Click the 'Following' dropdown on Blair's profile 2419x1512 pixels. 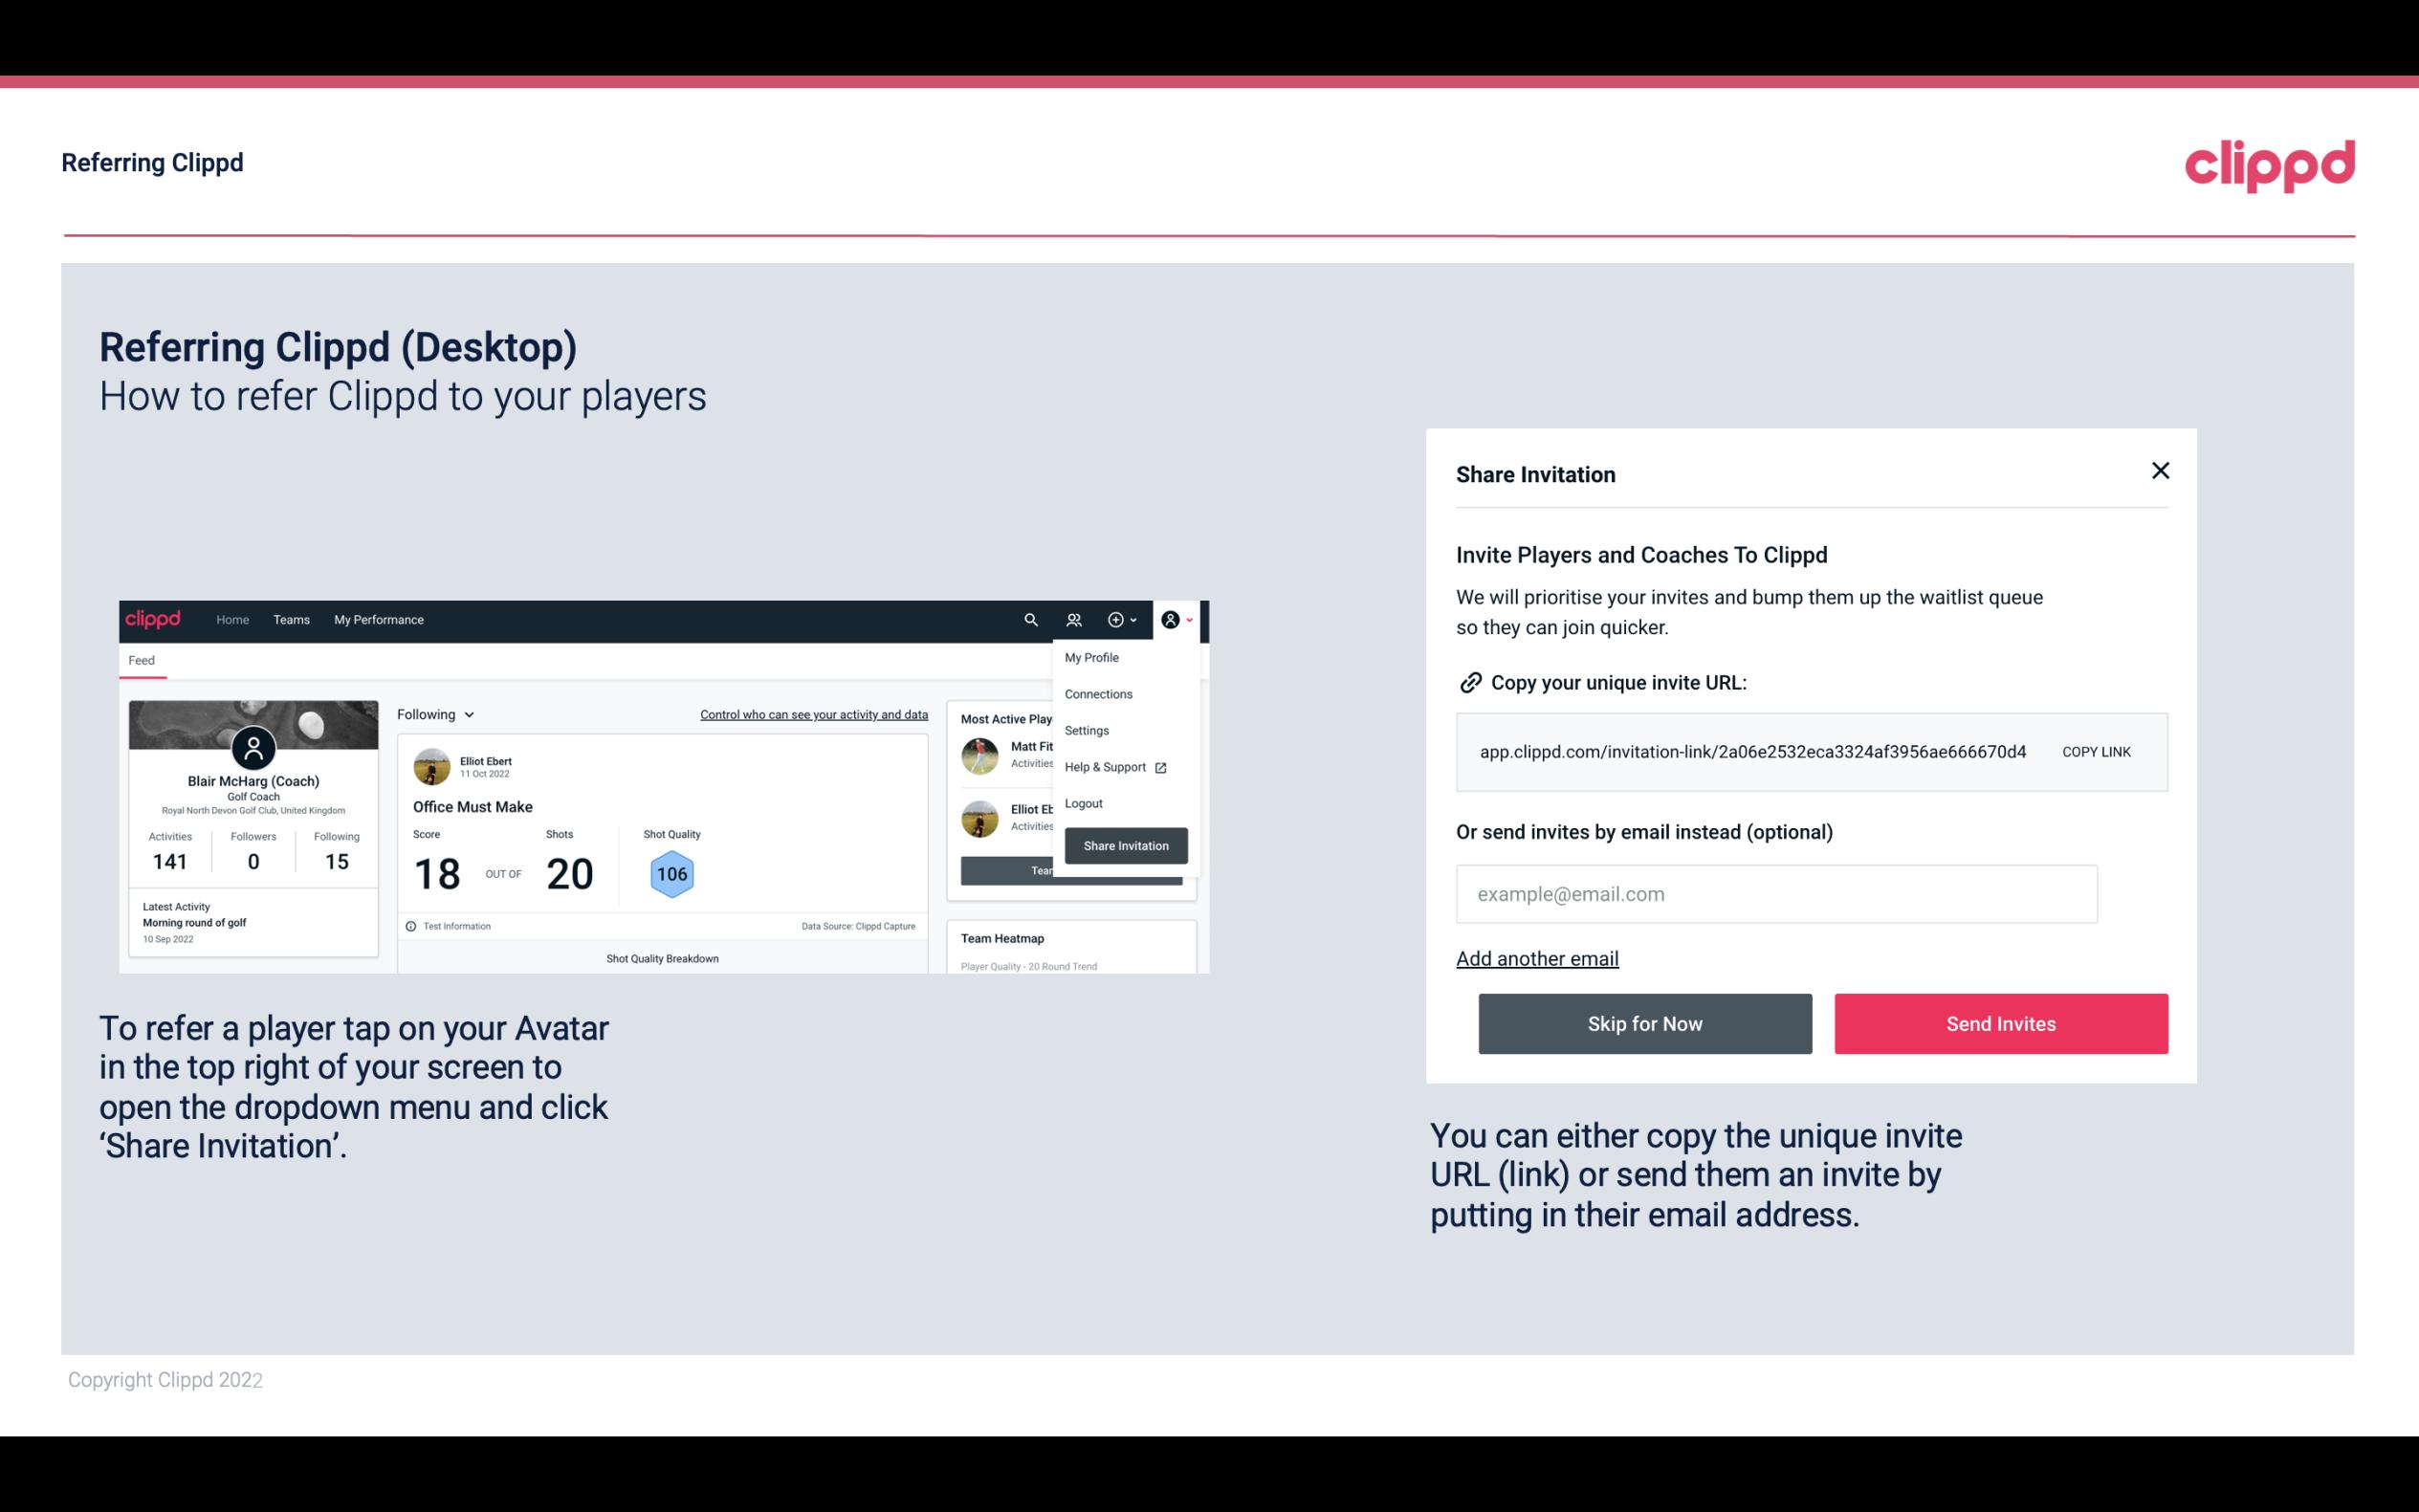[433, 714]
